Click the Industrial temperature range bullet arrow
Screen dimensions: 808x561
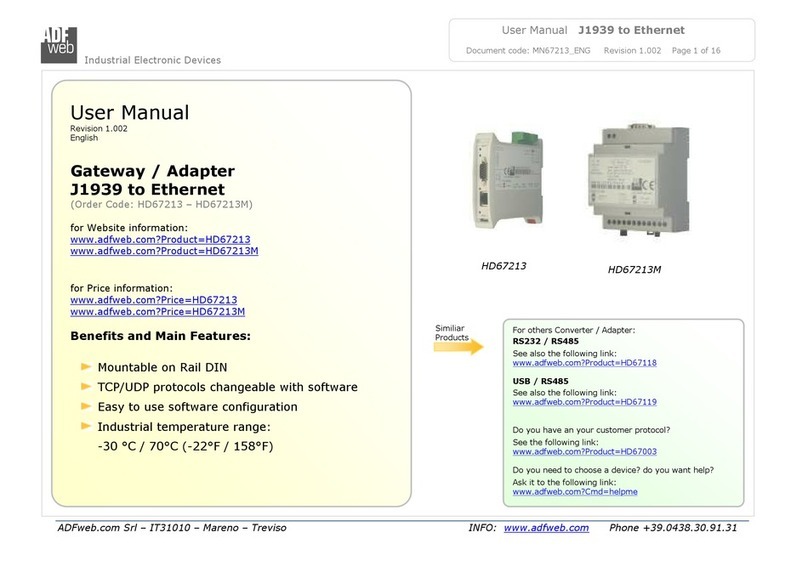[86, 426]
